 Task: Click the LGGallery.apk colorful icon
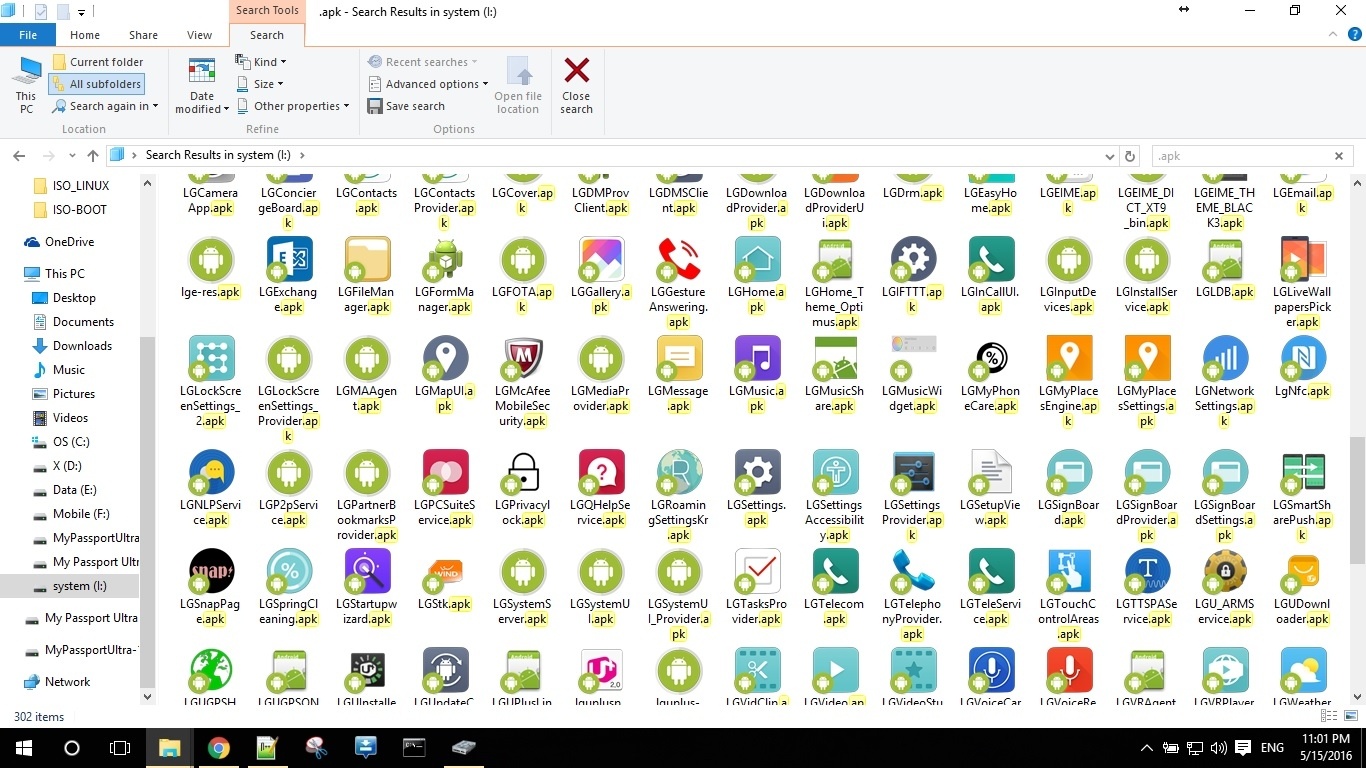[601, 260]
